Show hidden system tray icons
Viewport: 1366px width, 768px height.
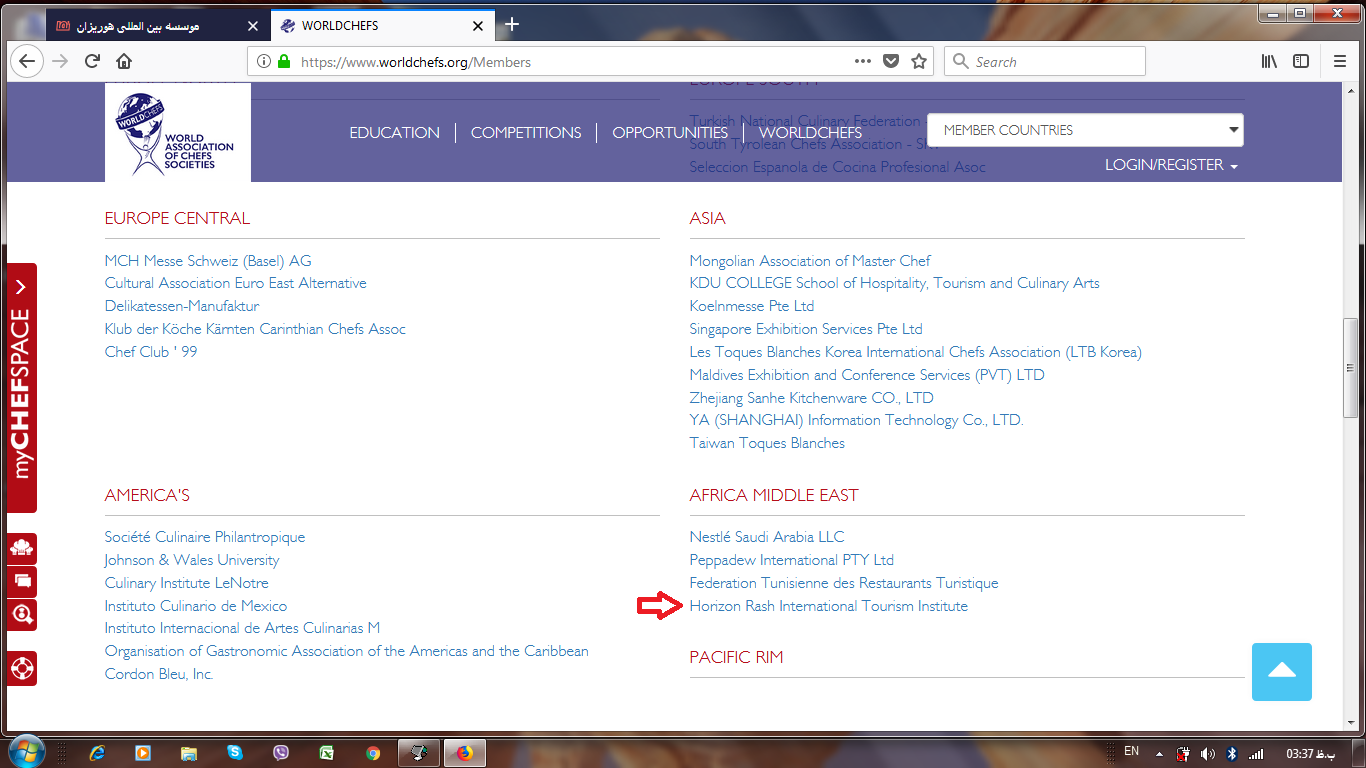(x=1160, y=753)
